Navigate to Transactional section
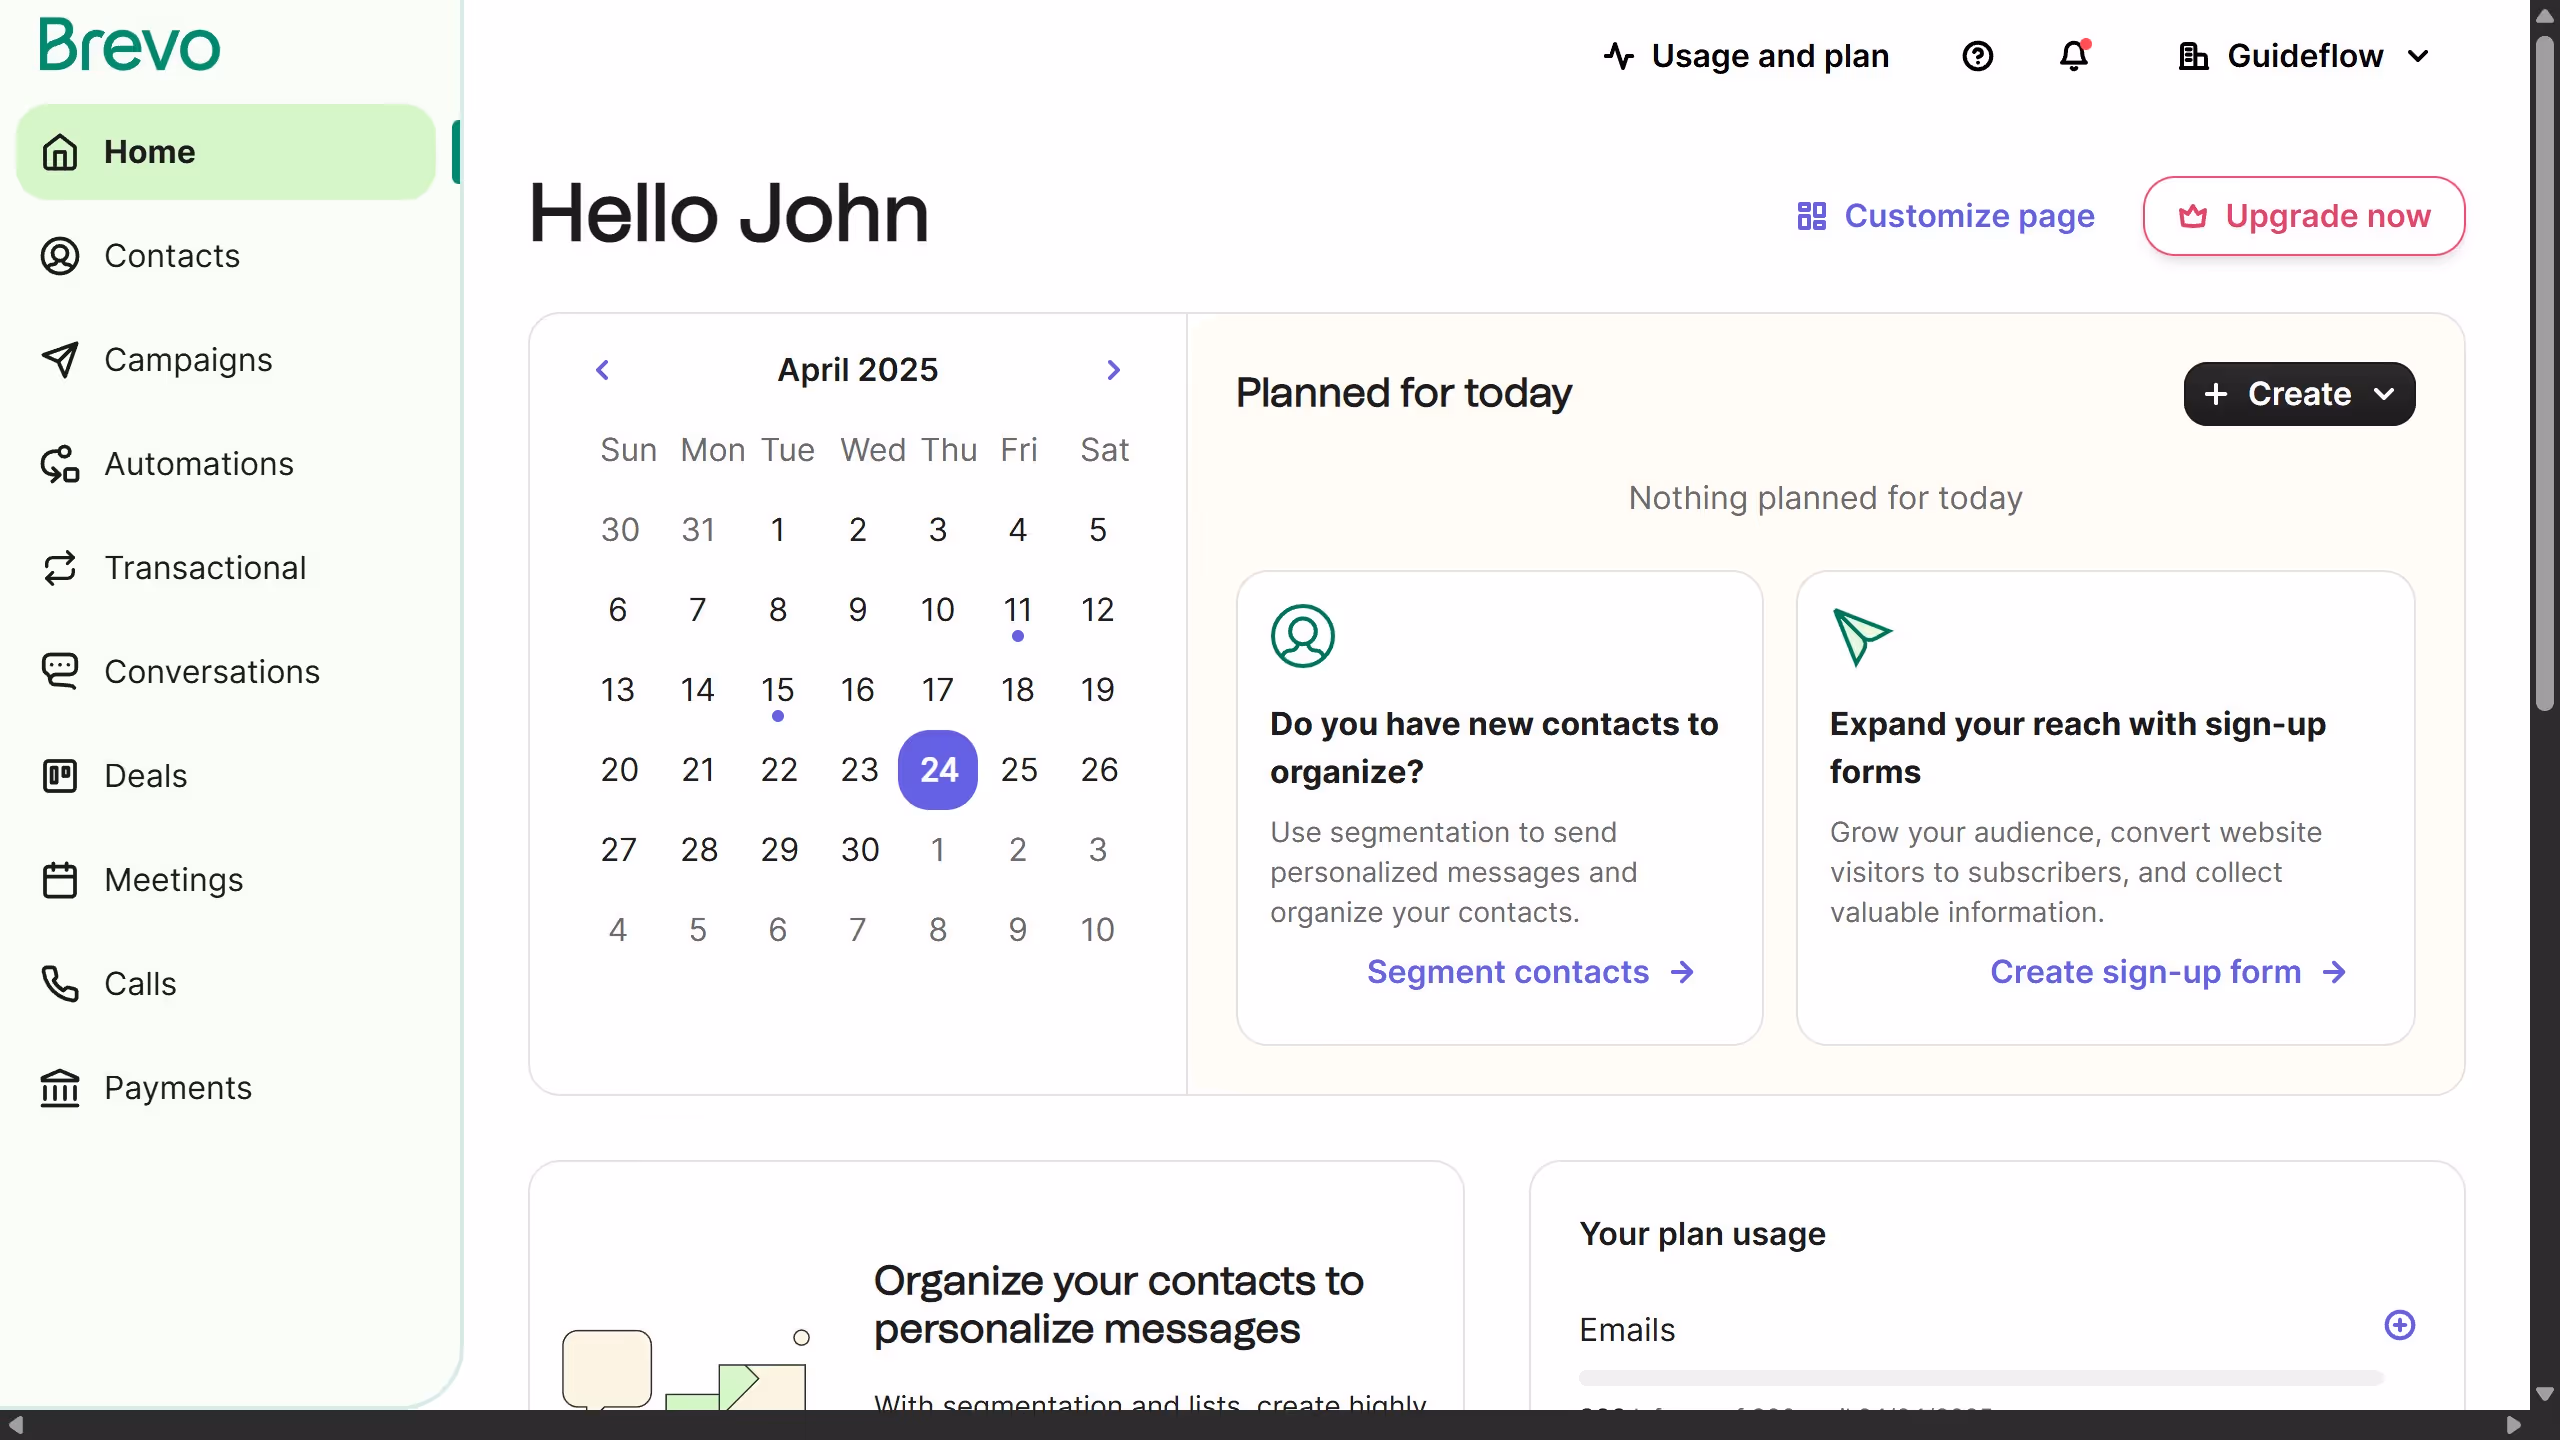Viewport: 2560px width, 1440px height. [205, 568]
